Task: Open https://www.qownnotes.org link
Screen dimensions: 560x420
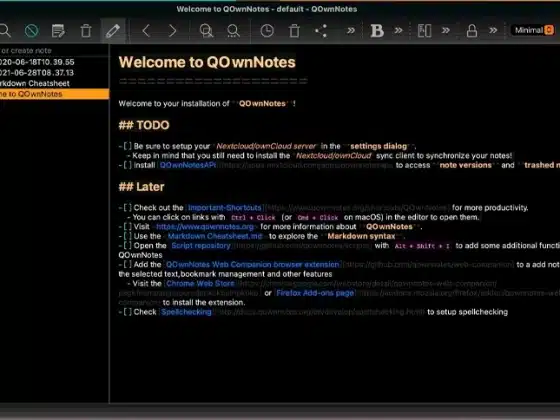Action: click(x=205, y=226)
